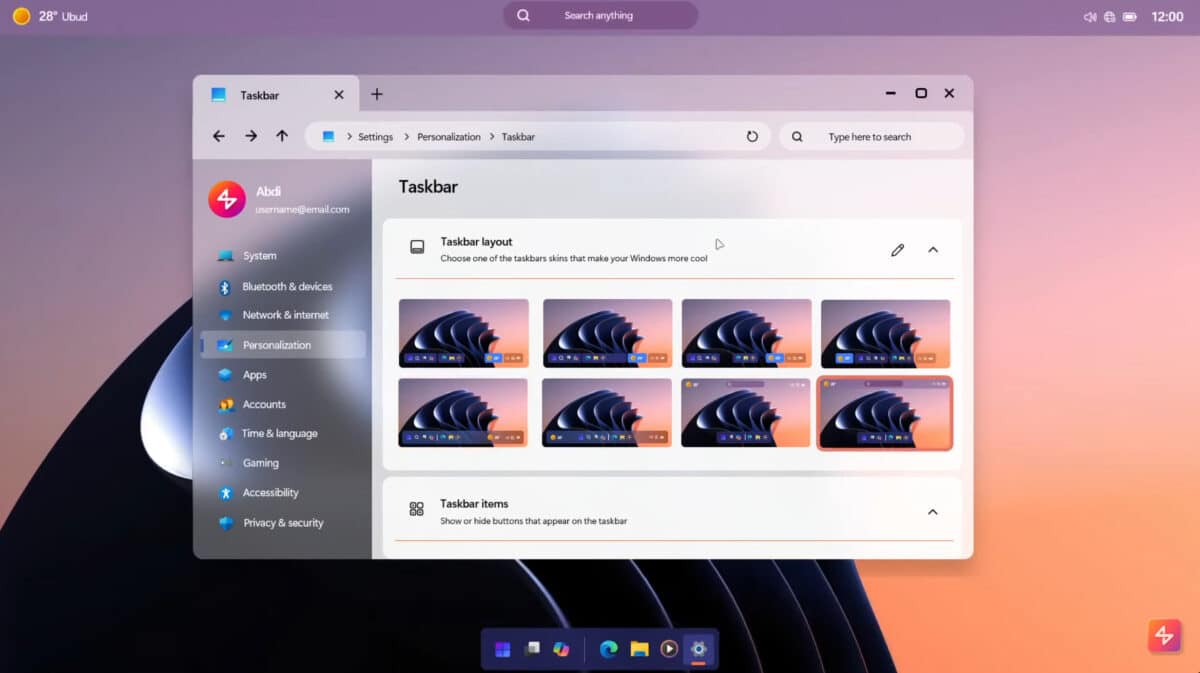The image size is (1200, 673).
Task: Click the speaker icon in the system tray
Action: [x=1089, y=16]
